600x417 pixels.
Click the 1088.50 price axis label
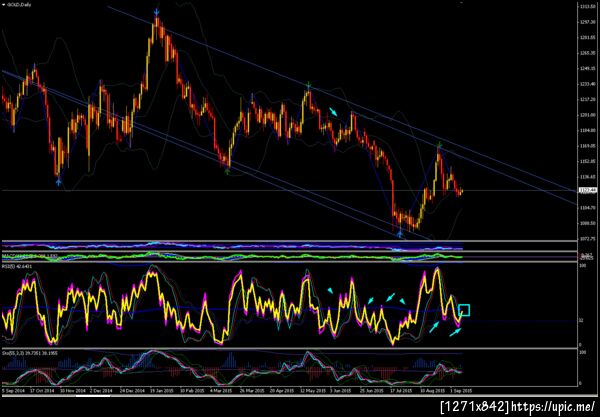click(588, 223)
